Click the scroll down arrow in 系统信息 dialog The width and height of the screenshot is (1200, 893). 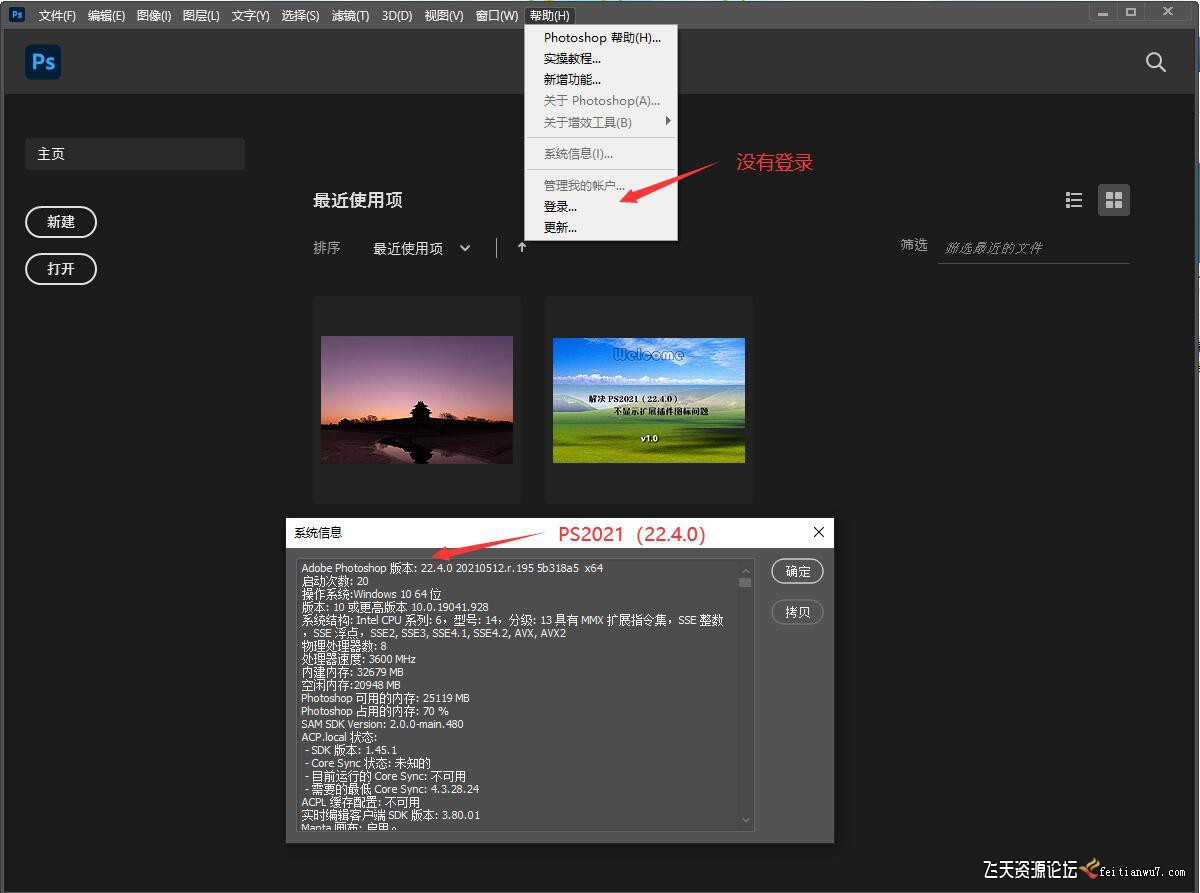tap(745, 821)
